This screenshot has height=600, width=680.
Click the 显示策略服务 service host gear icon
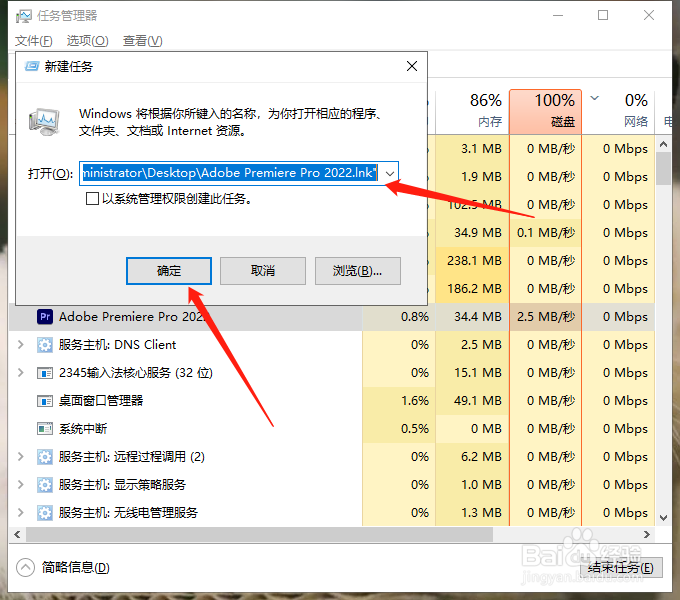coord(45,485)
